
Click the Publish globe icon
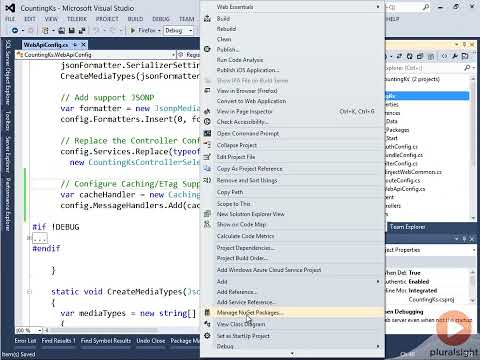tap(207, 49)
